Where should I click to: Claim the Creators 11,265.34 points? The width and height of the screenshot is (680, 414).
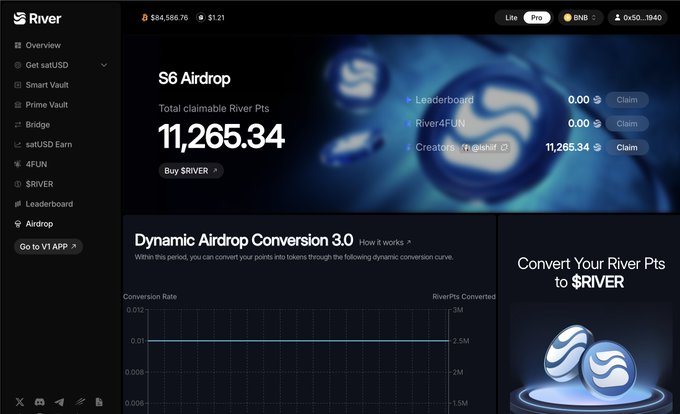(627, 148)
